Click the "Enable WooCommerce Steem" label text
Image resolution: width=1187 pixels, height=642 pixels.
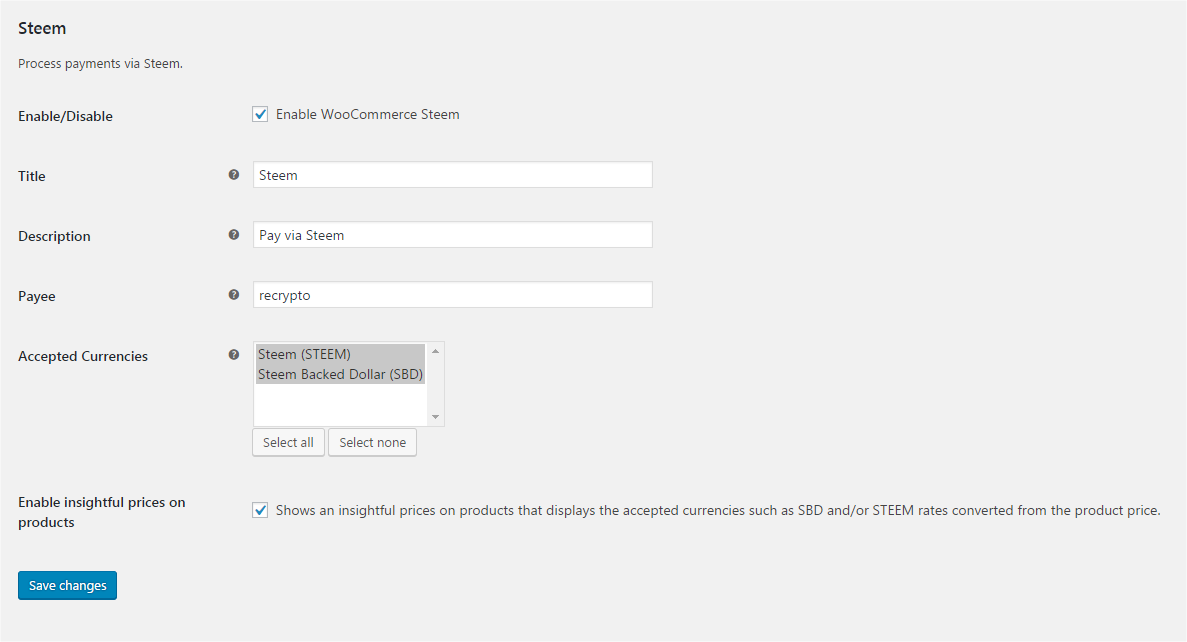pos(367,114)
